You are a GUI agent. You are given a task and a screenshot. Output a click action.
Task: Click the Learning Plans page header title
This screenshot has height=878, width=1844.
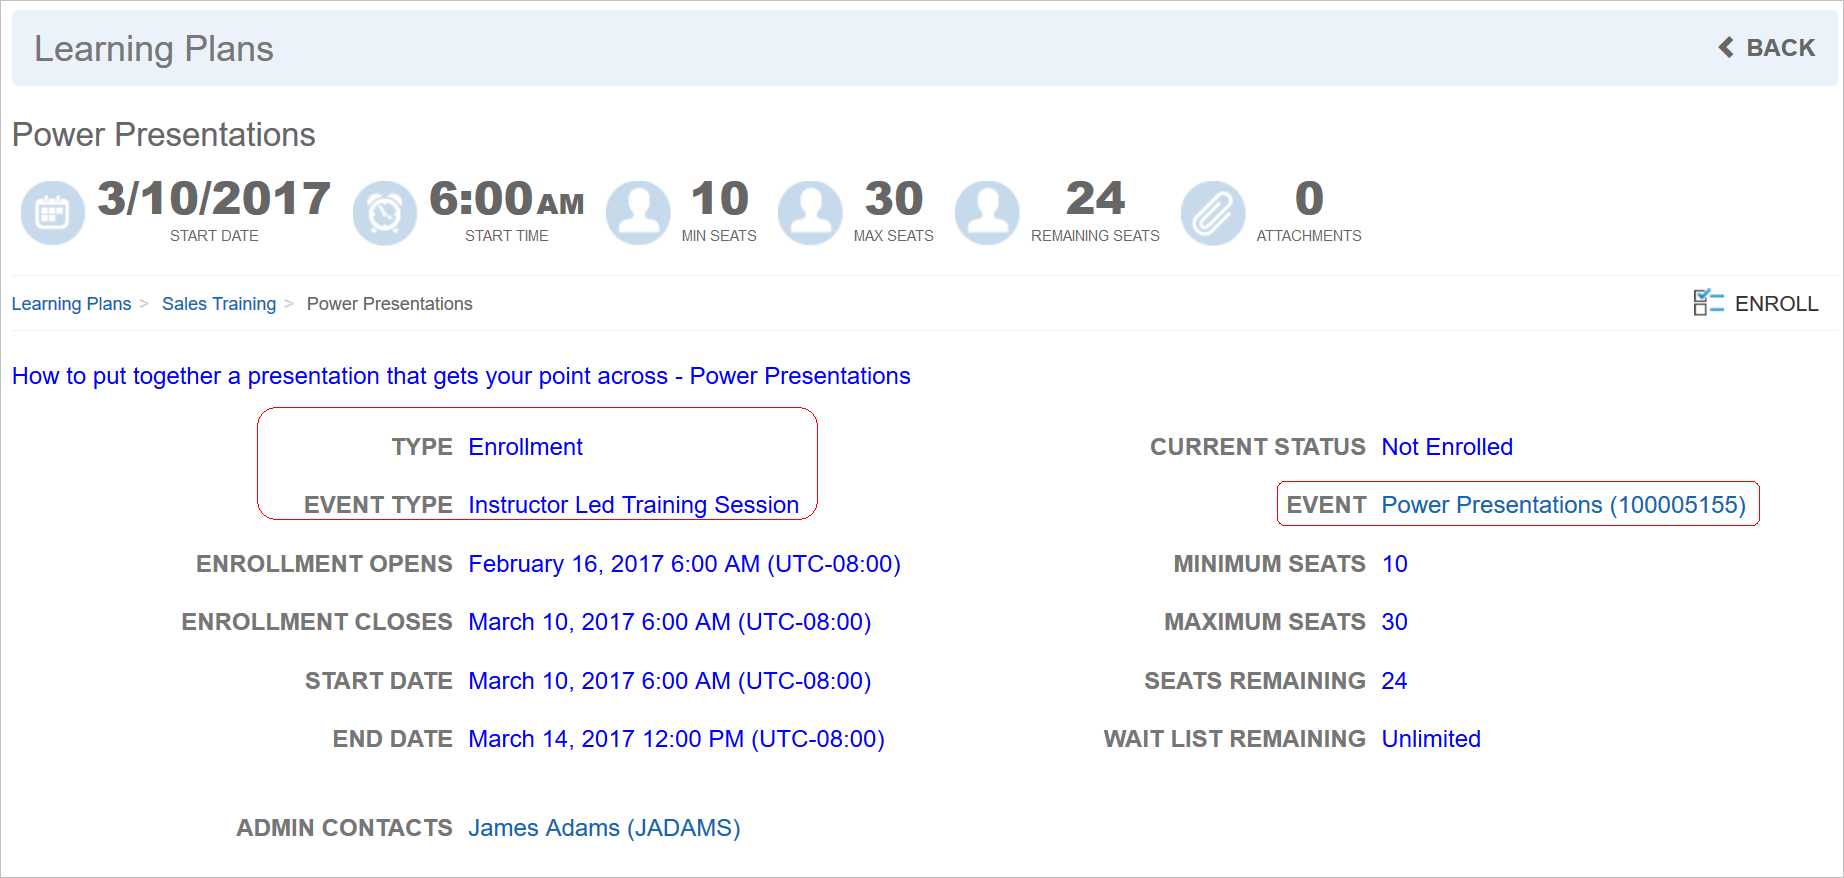coord(154,49)
